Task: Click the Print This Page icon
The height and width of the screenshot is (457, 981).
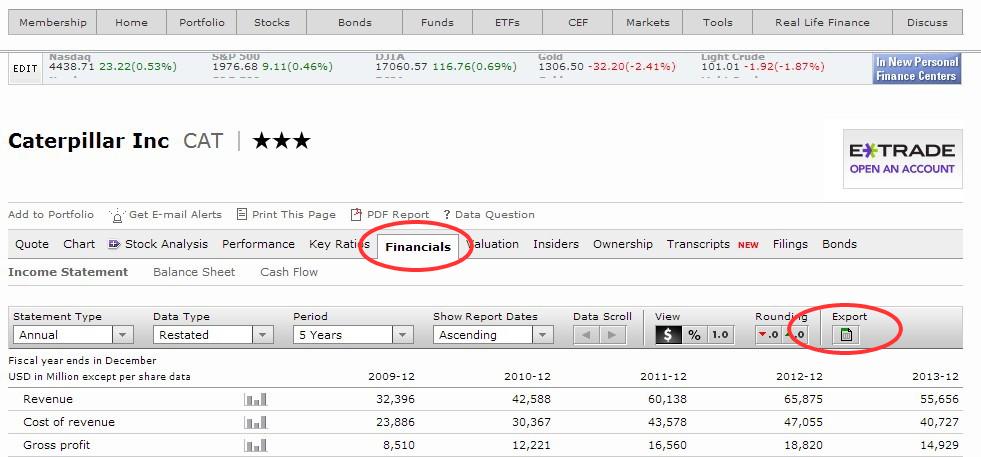Action: pos(241,214)
